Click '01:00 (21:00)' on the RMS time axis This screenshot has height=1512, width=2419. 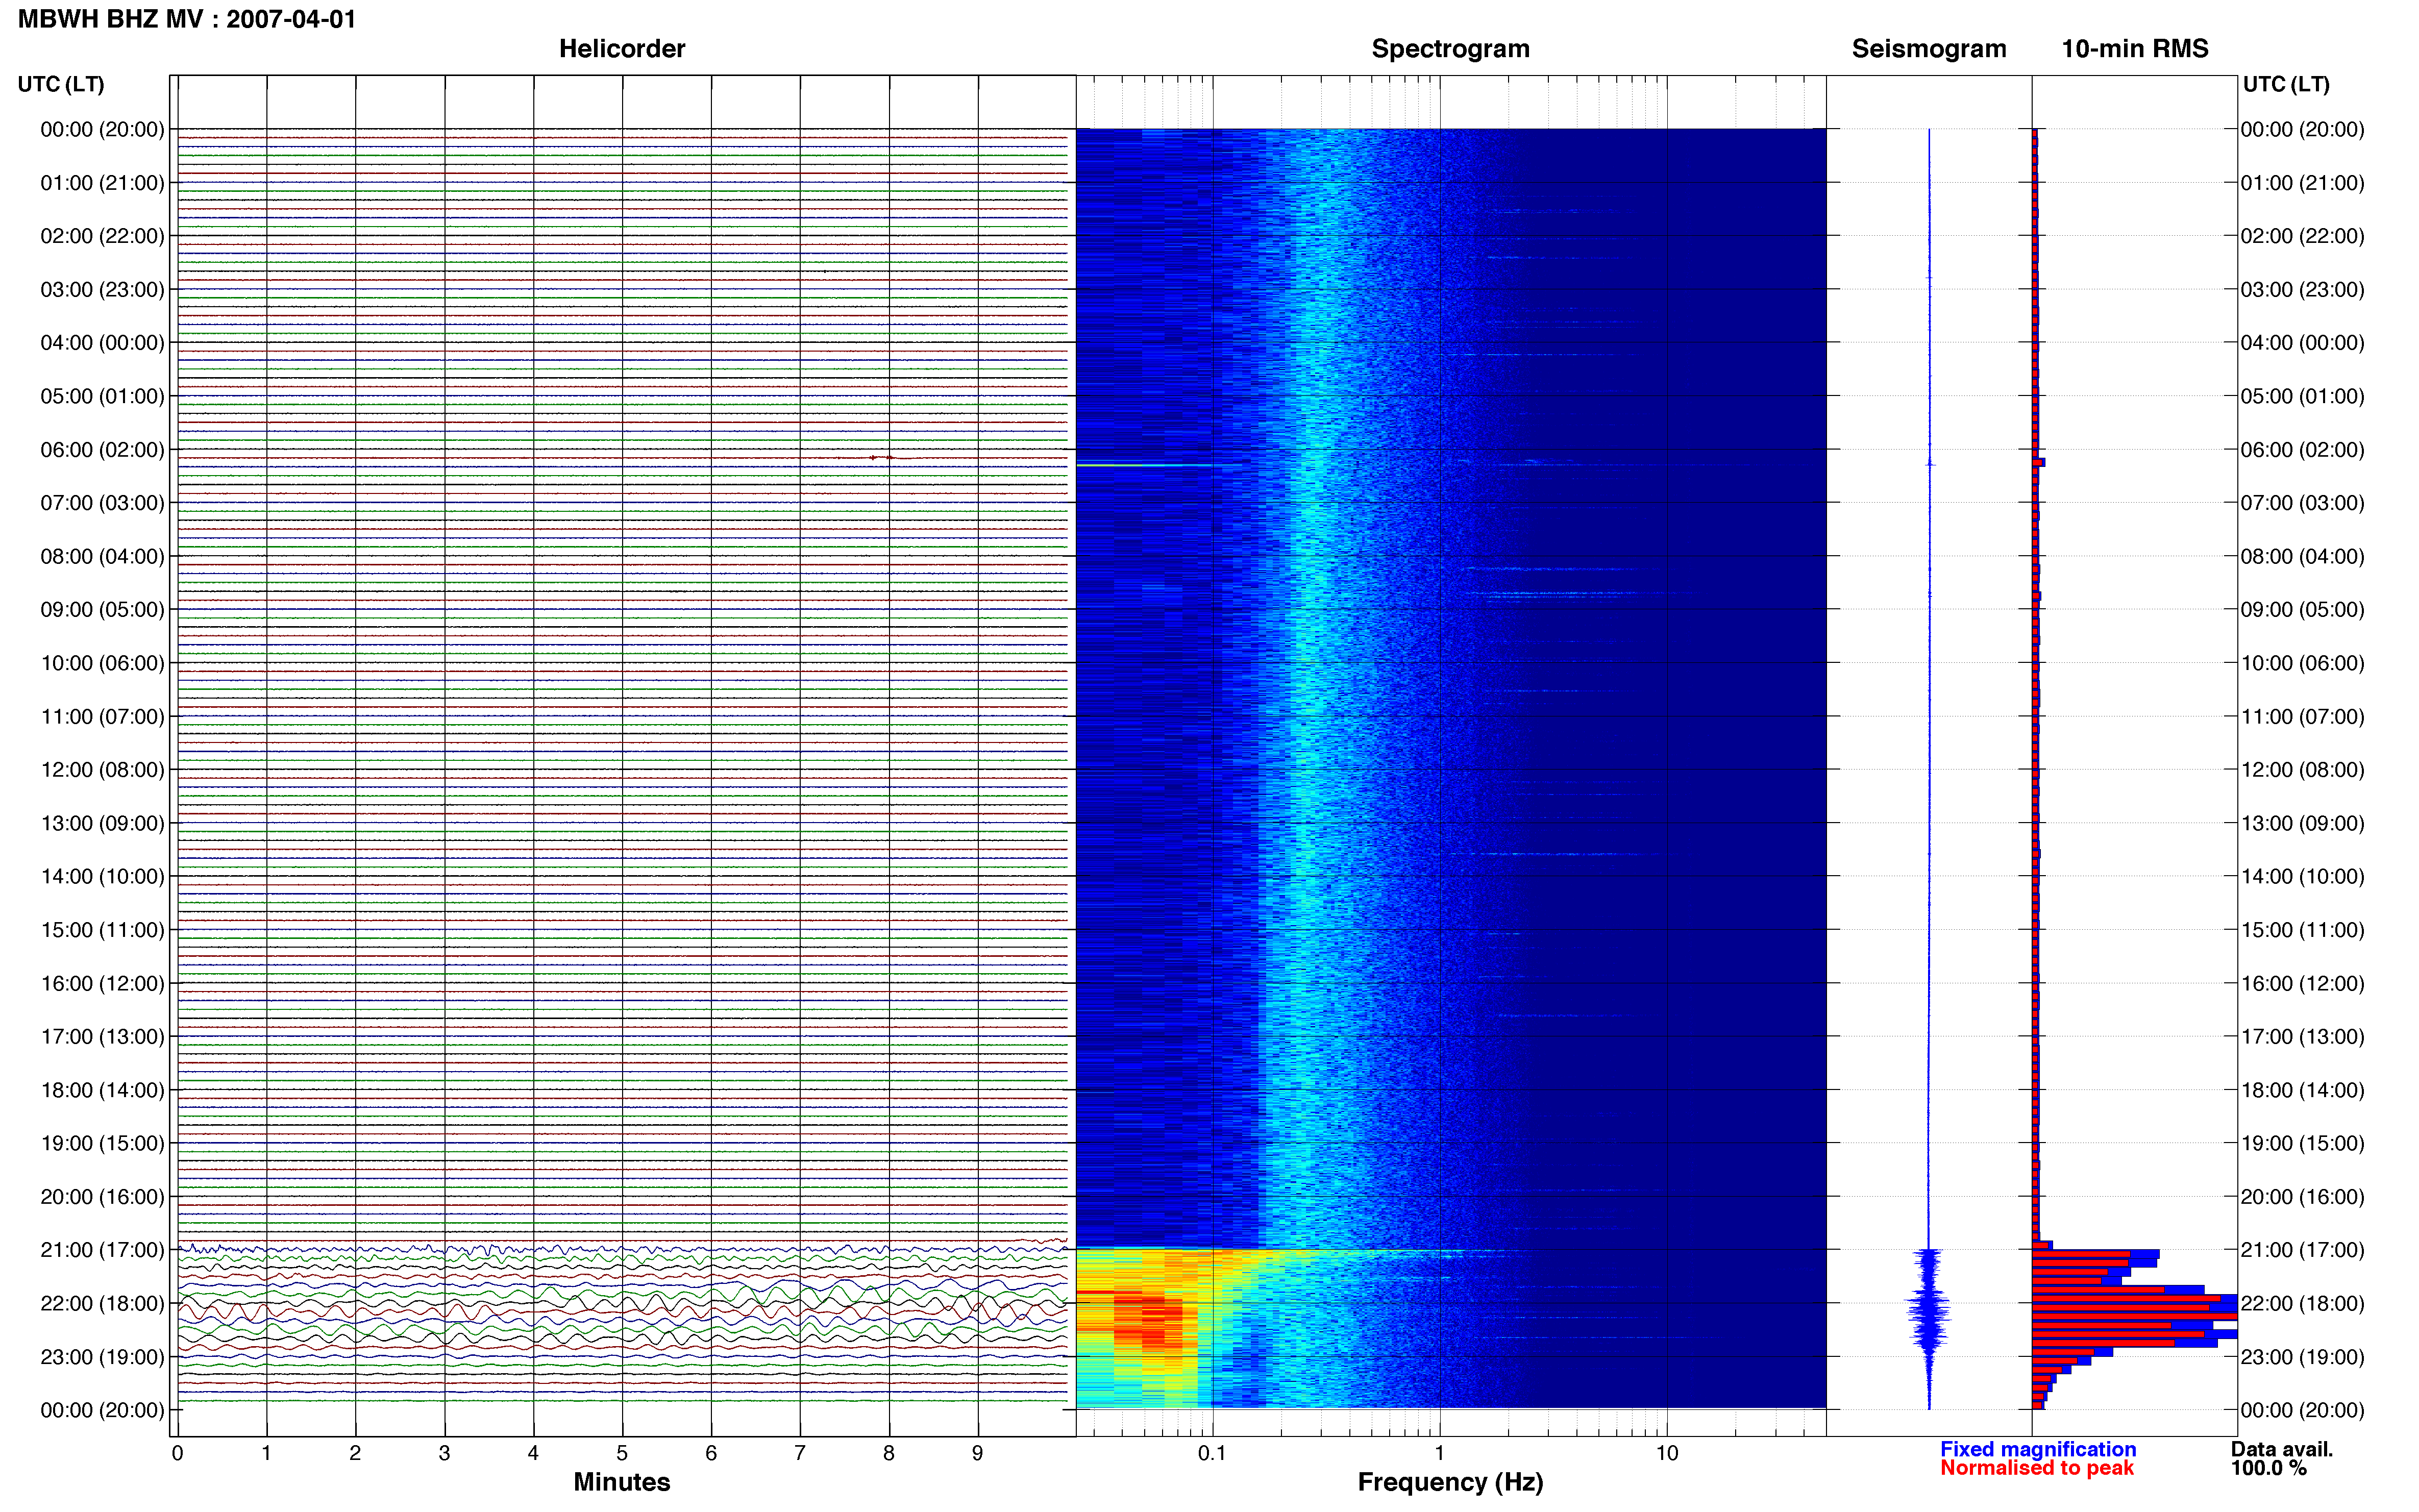pos(2303,183)
